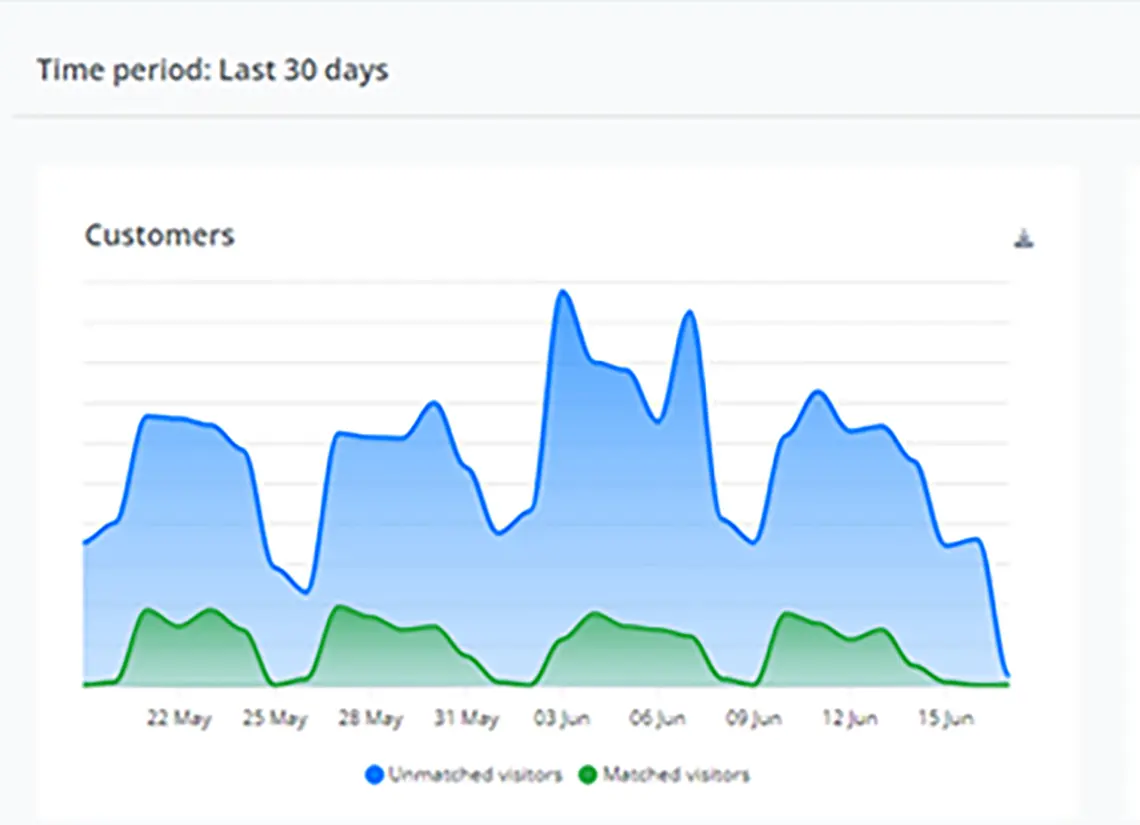Click the 06 Jun date label
Screen dimensions: 1140x825
[x=658, y=719]
